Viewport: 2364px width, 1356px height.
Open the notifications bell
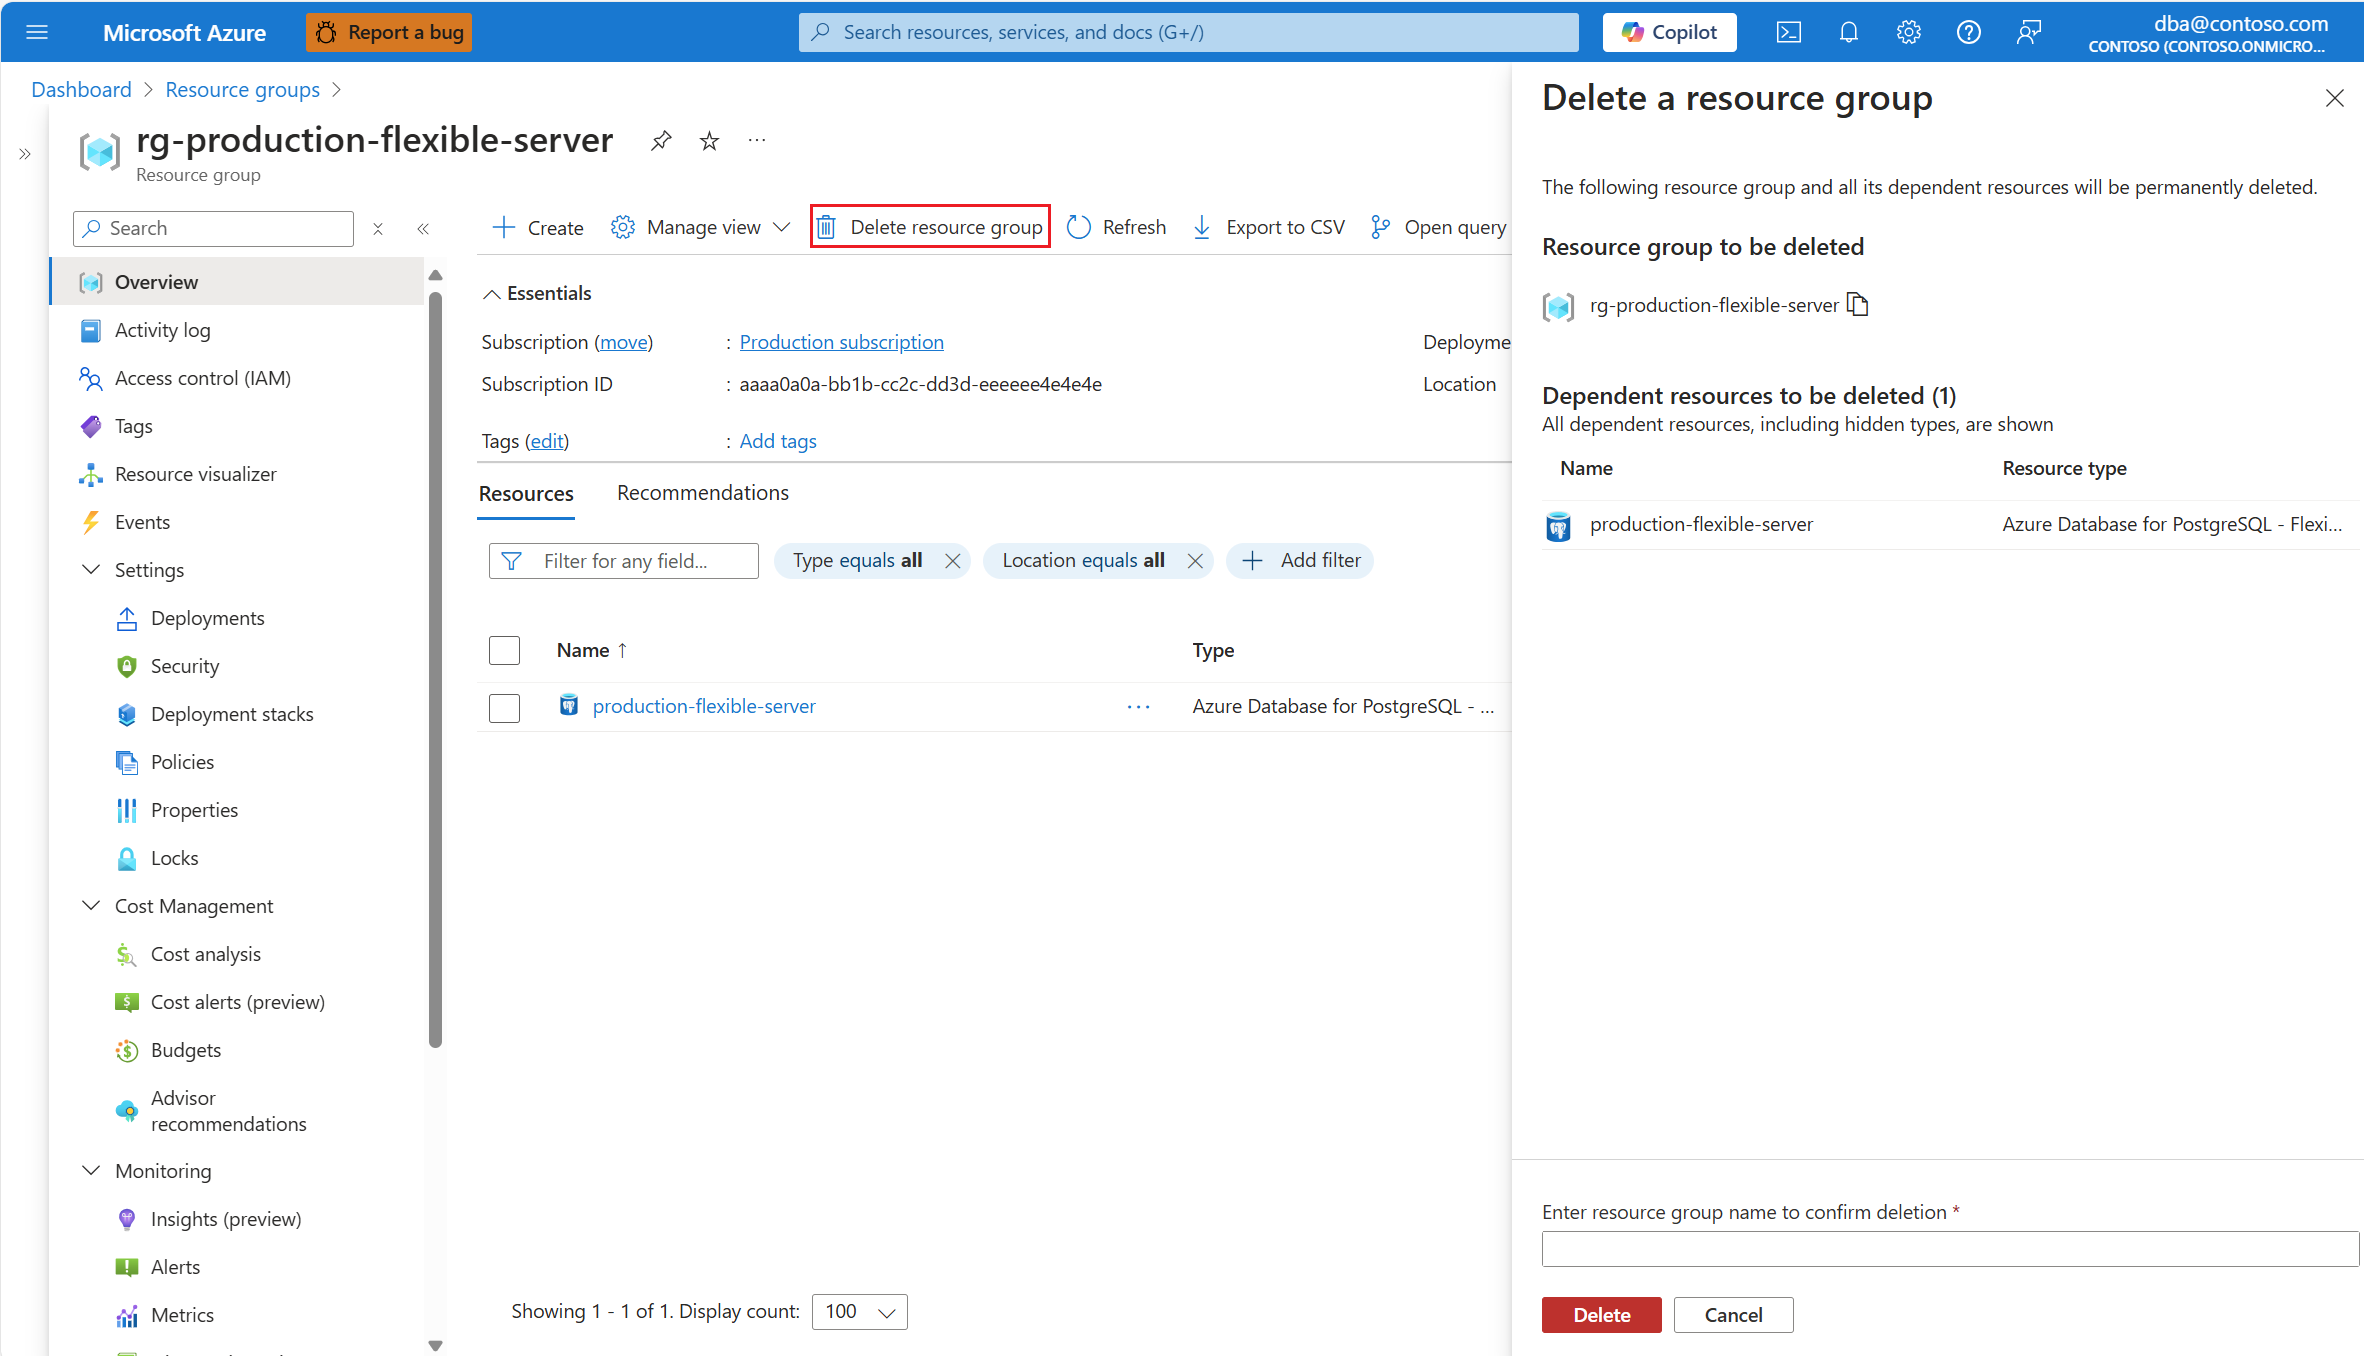(x=1849, y=32)
